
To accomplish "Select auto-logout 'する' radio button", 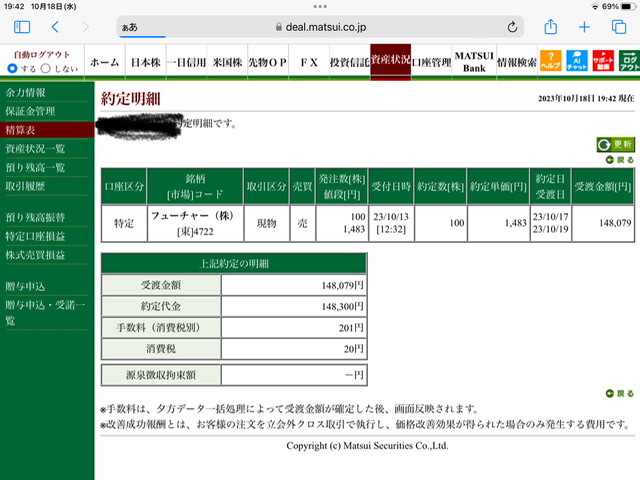I will (x=12, y=68).
